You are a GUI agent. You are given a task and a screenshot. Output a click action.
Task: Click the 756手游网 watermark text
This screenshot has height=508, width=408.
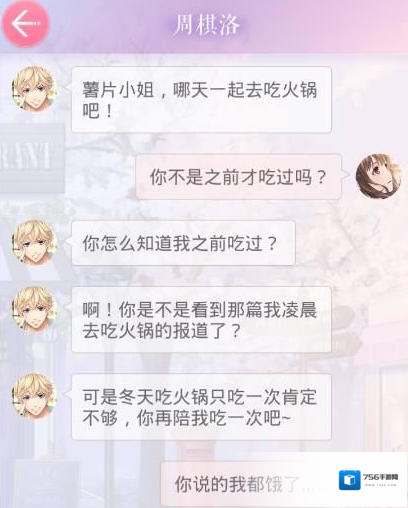[380, 477]
